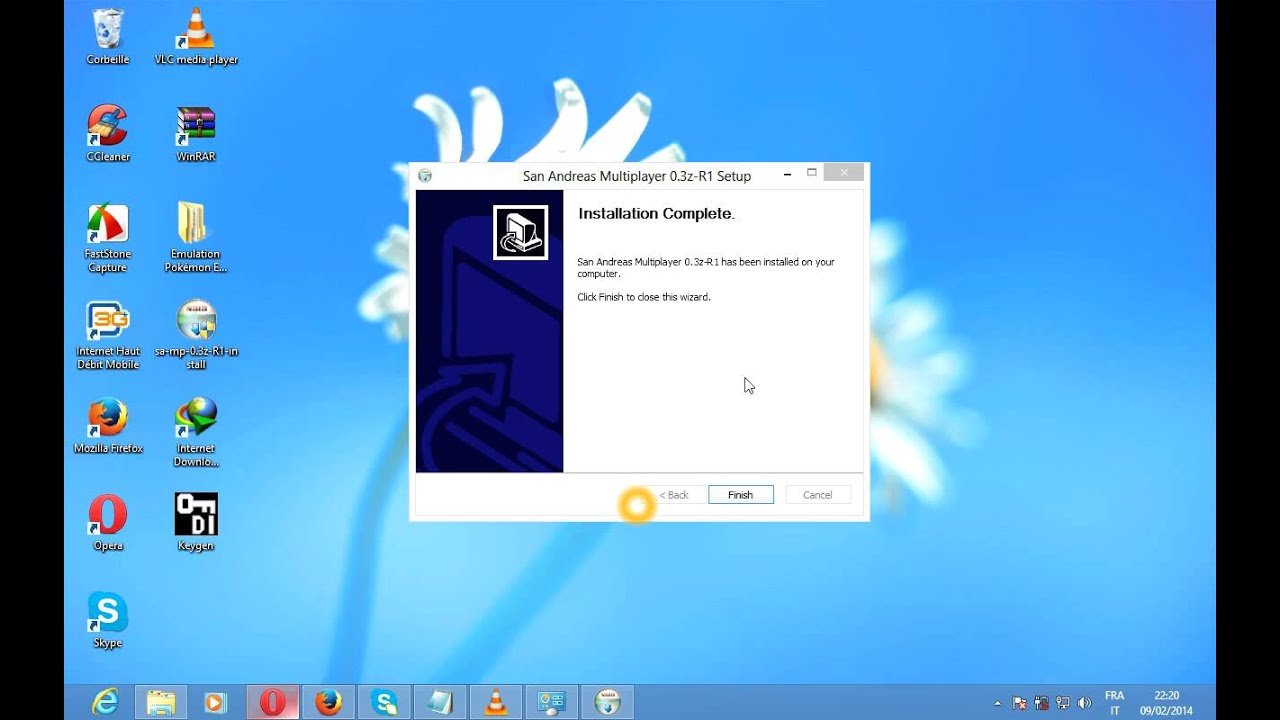Click the network status tray icon
Image resolution: width=1280 pixels, height=720 pixels.
(1062, 703)
